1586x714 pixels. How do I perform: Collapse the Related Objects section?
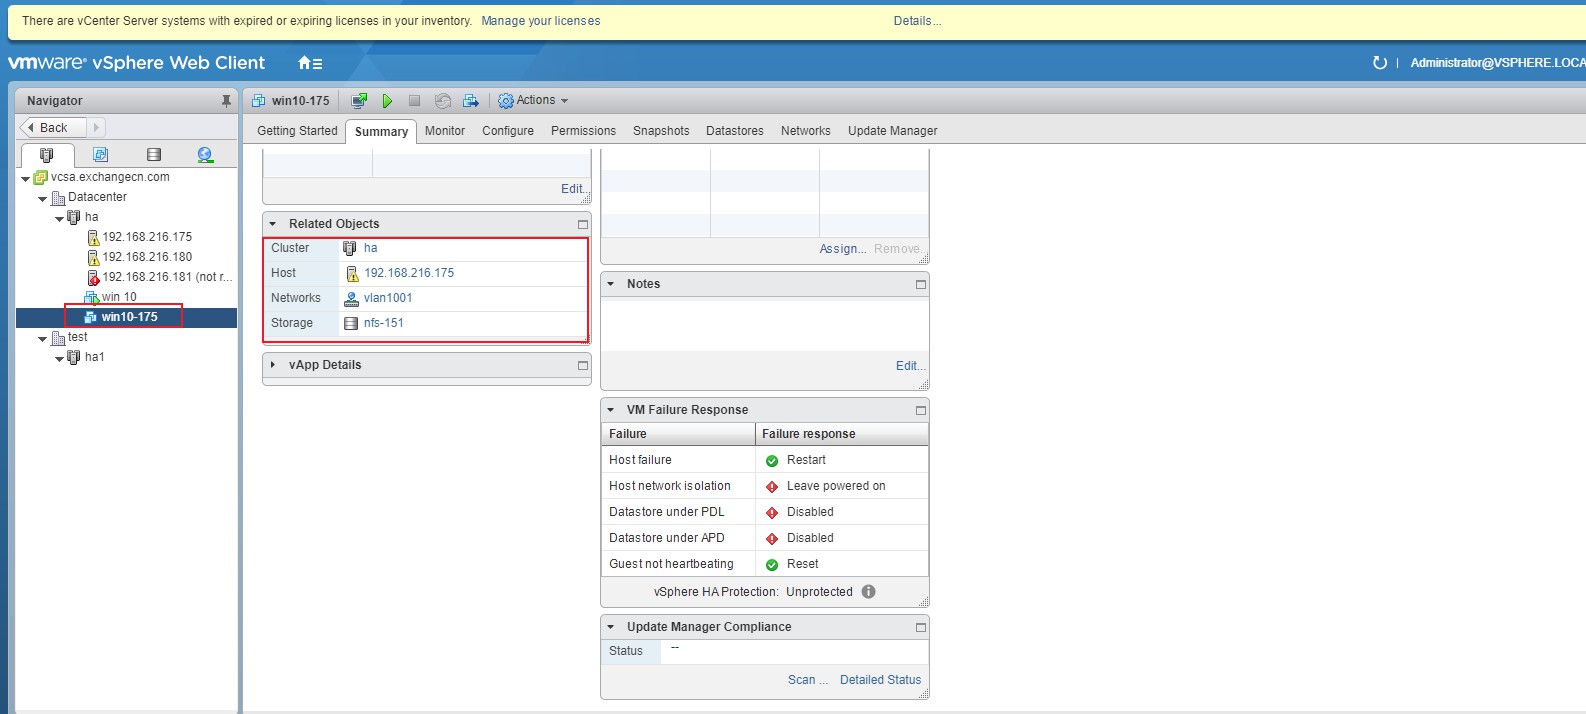pos(272,224)
